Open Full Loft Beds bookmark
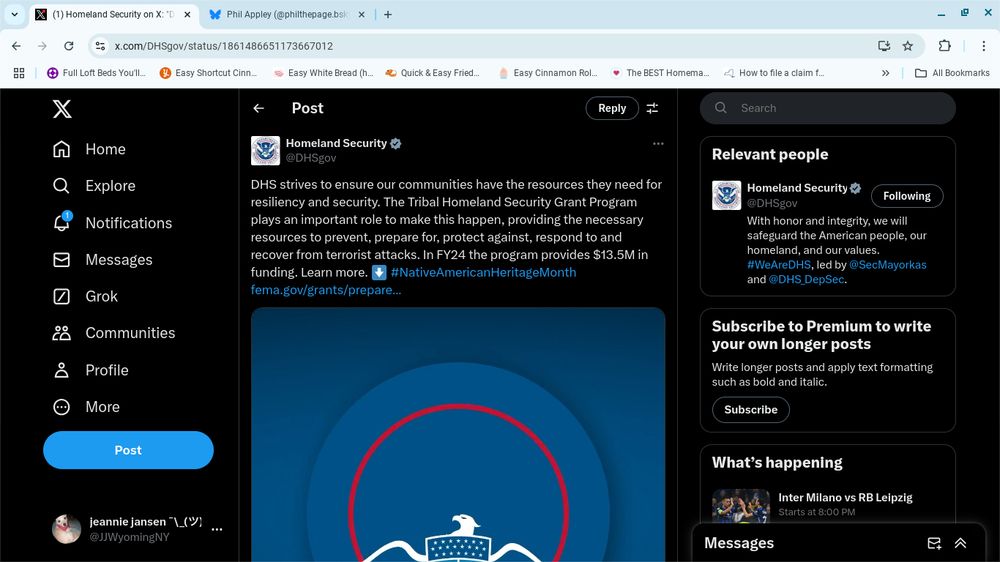This screenshot has width=1000, height=562. pyautogui.click(x=97, y=73)
